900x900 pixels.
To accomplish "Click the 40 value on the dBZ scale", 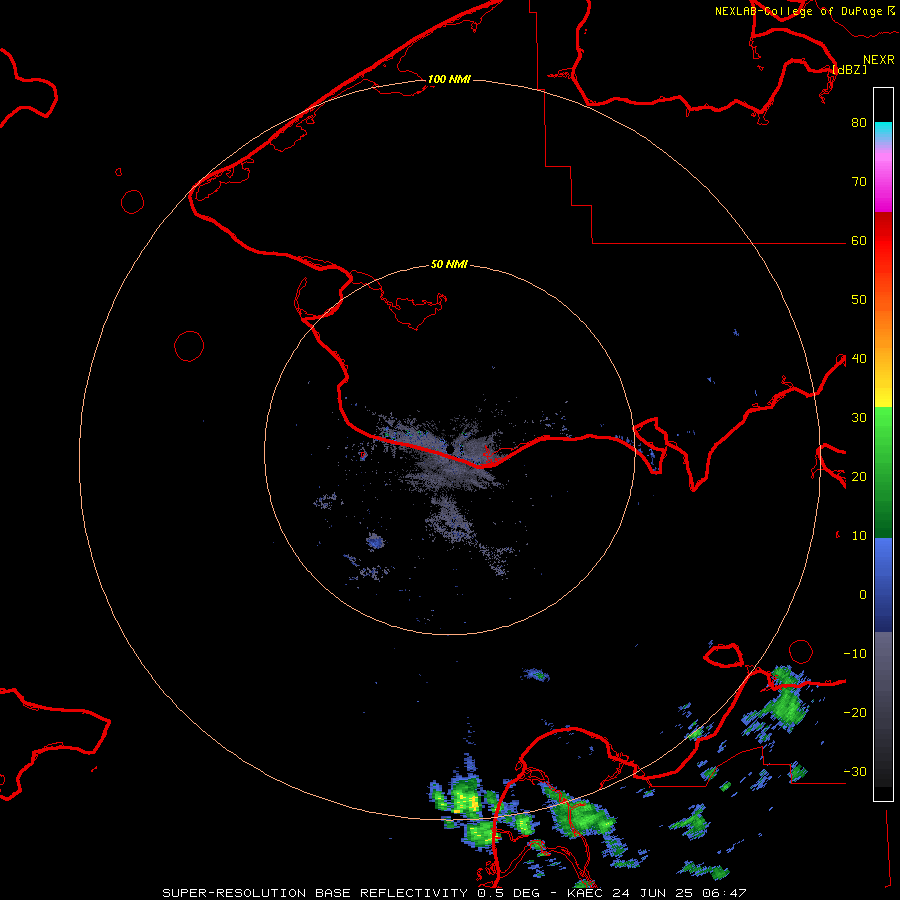I will pyautogui.click(x=859, y=358).
